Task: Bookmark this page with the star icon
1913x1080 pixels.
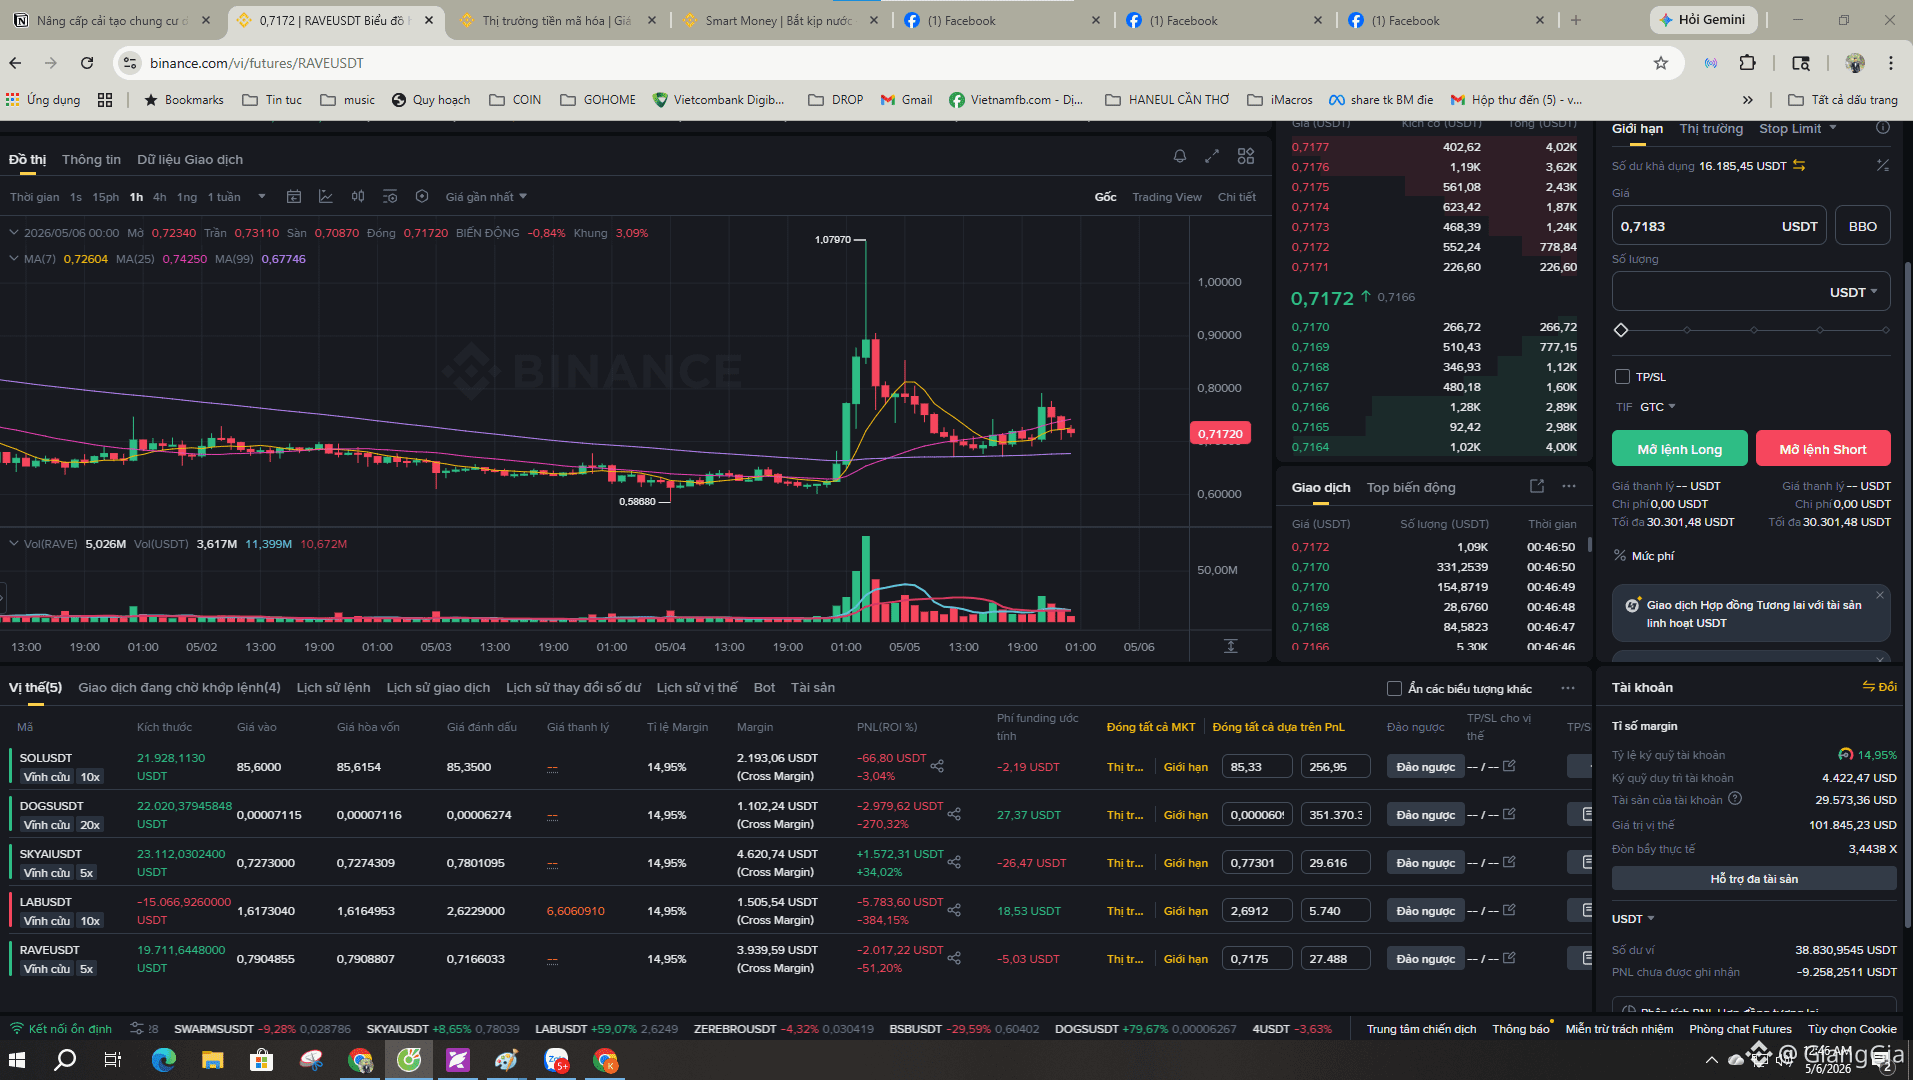Action: (x=1661, y=63)
